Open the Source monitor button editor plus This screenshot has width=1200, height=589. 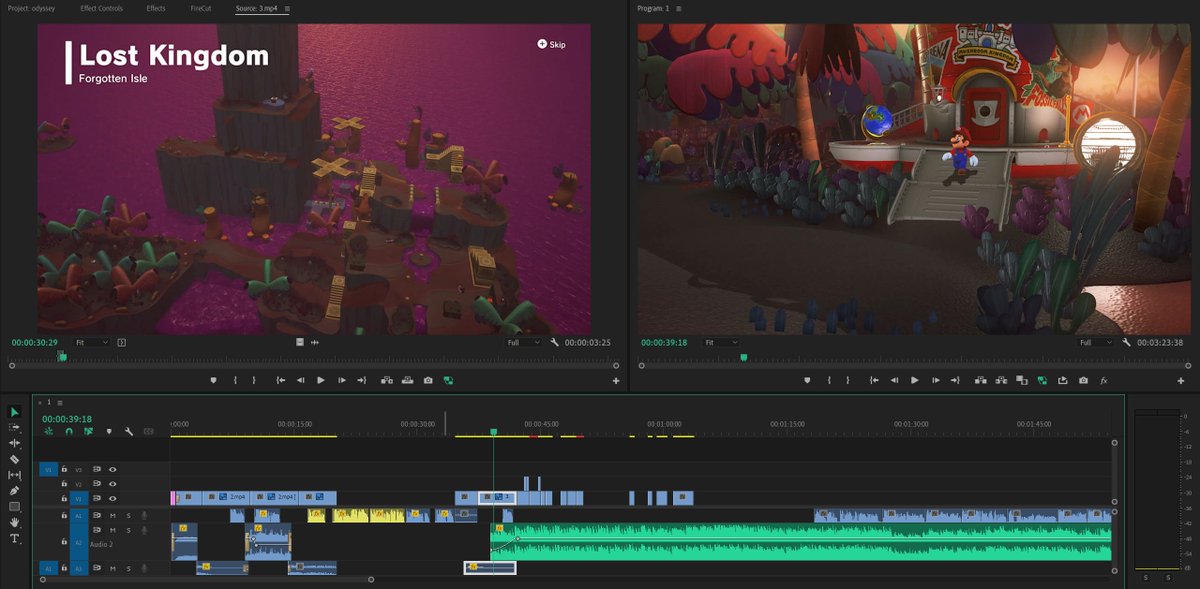pos(615,381)
